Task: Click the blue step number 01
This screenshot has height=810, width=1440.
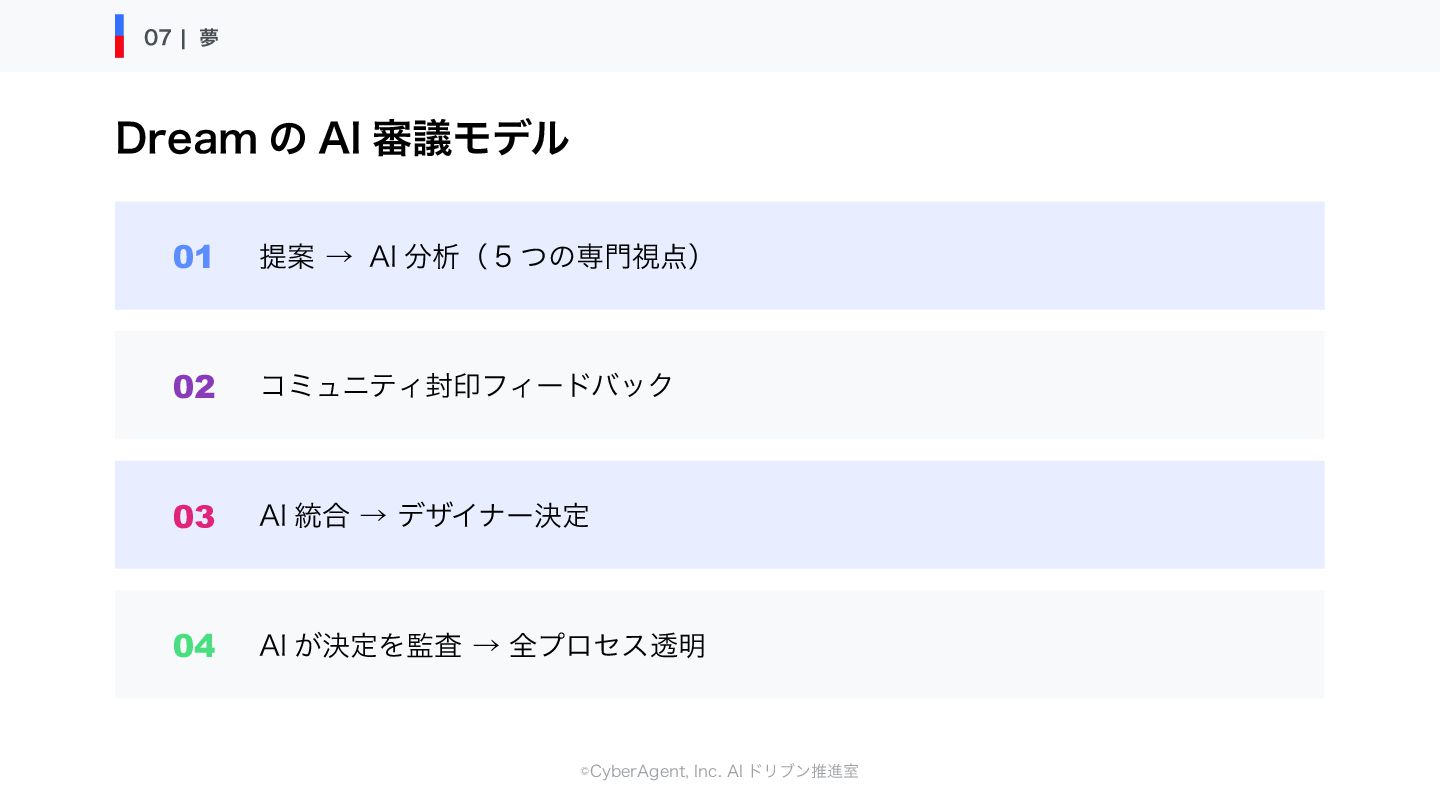Action: coord(193,257)
